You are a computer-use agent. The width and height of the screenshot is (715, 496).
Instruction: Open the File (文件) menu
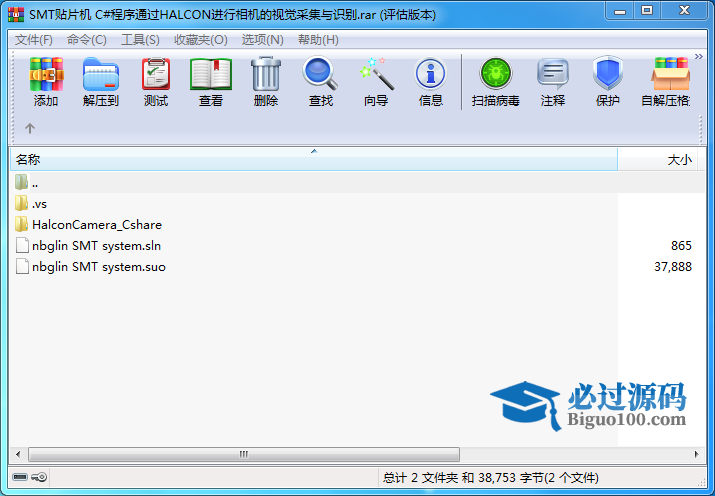pyautogui.click(x=34, y=40)
